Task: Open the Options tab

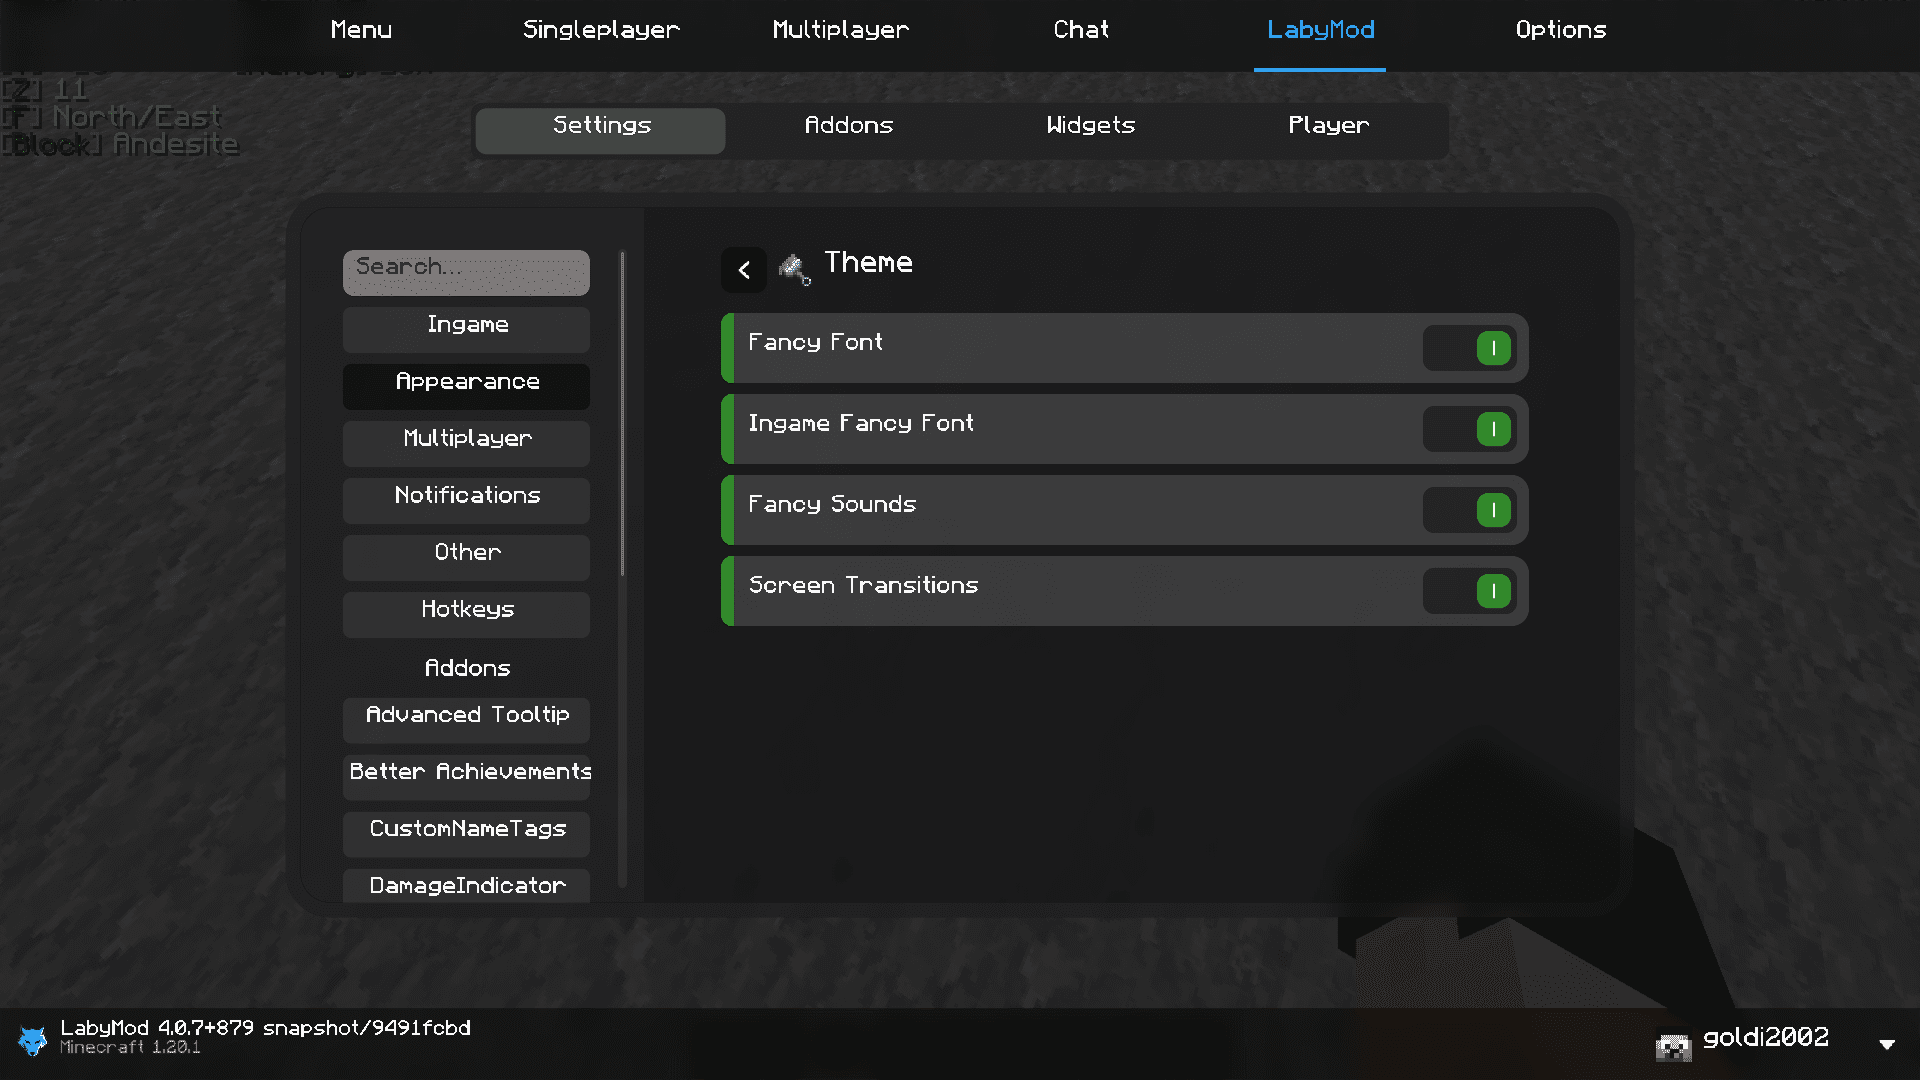Action: point(1561,30)
